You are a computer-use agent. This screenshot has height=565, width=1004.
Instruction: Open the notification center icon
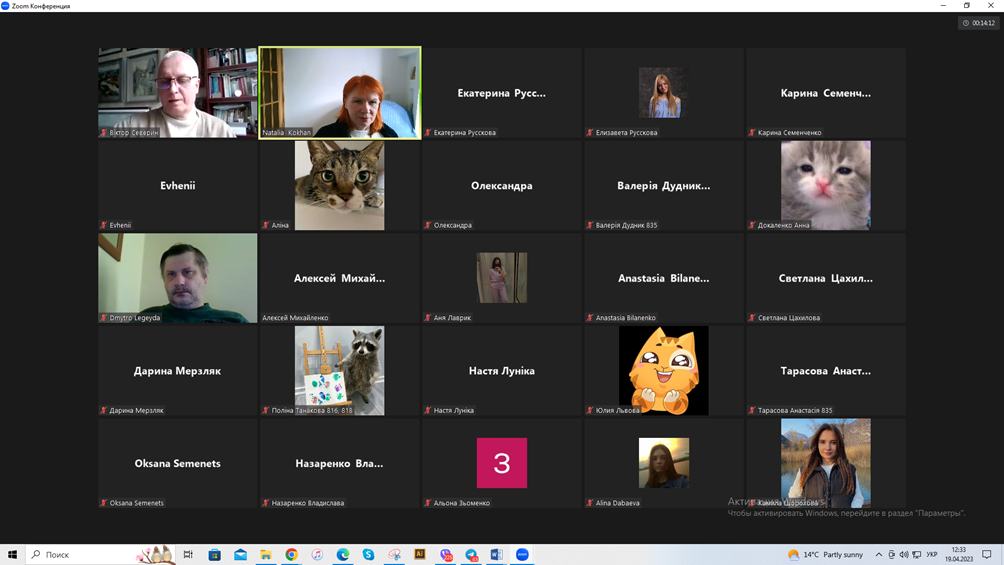click(x=987, y=554)
